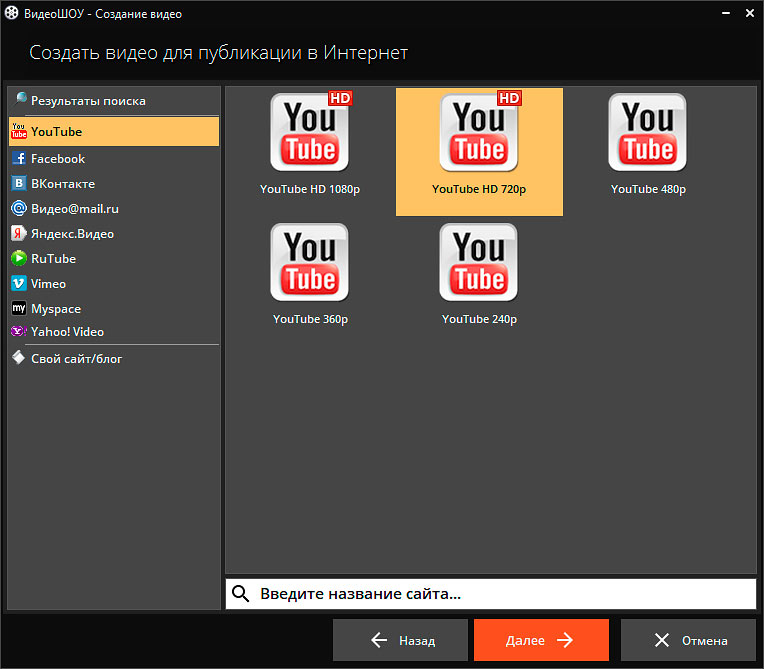Click the YouTube 480p label text
Viewport: 764px width, 669px height.
649,189
